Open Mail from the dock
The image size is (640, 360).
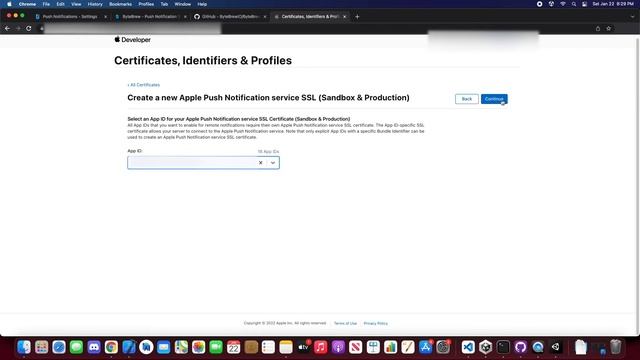tap(163, 347)
